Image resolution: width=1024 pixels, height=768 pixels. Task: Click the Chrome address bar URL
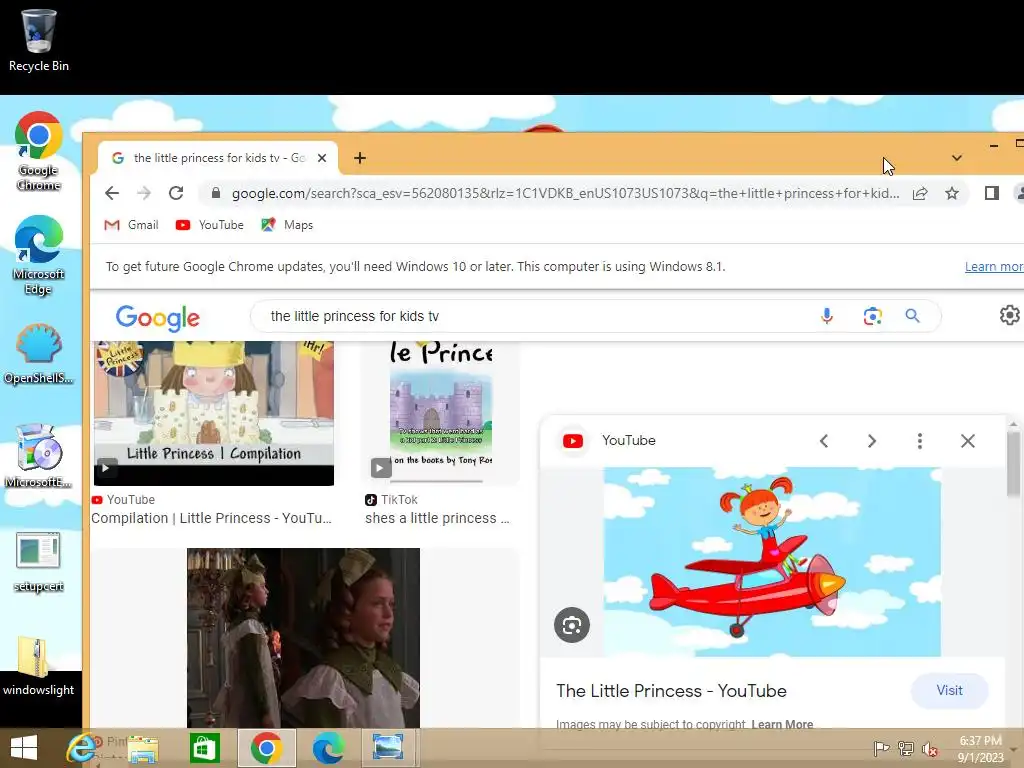pos(566,193)
